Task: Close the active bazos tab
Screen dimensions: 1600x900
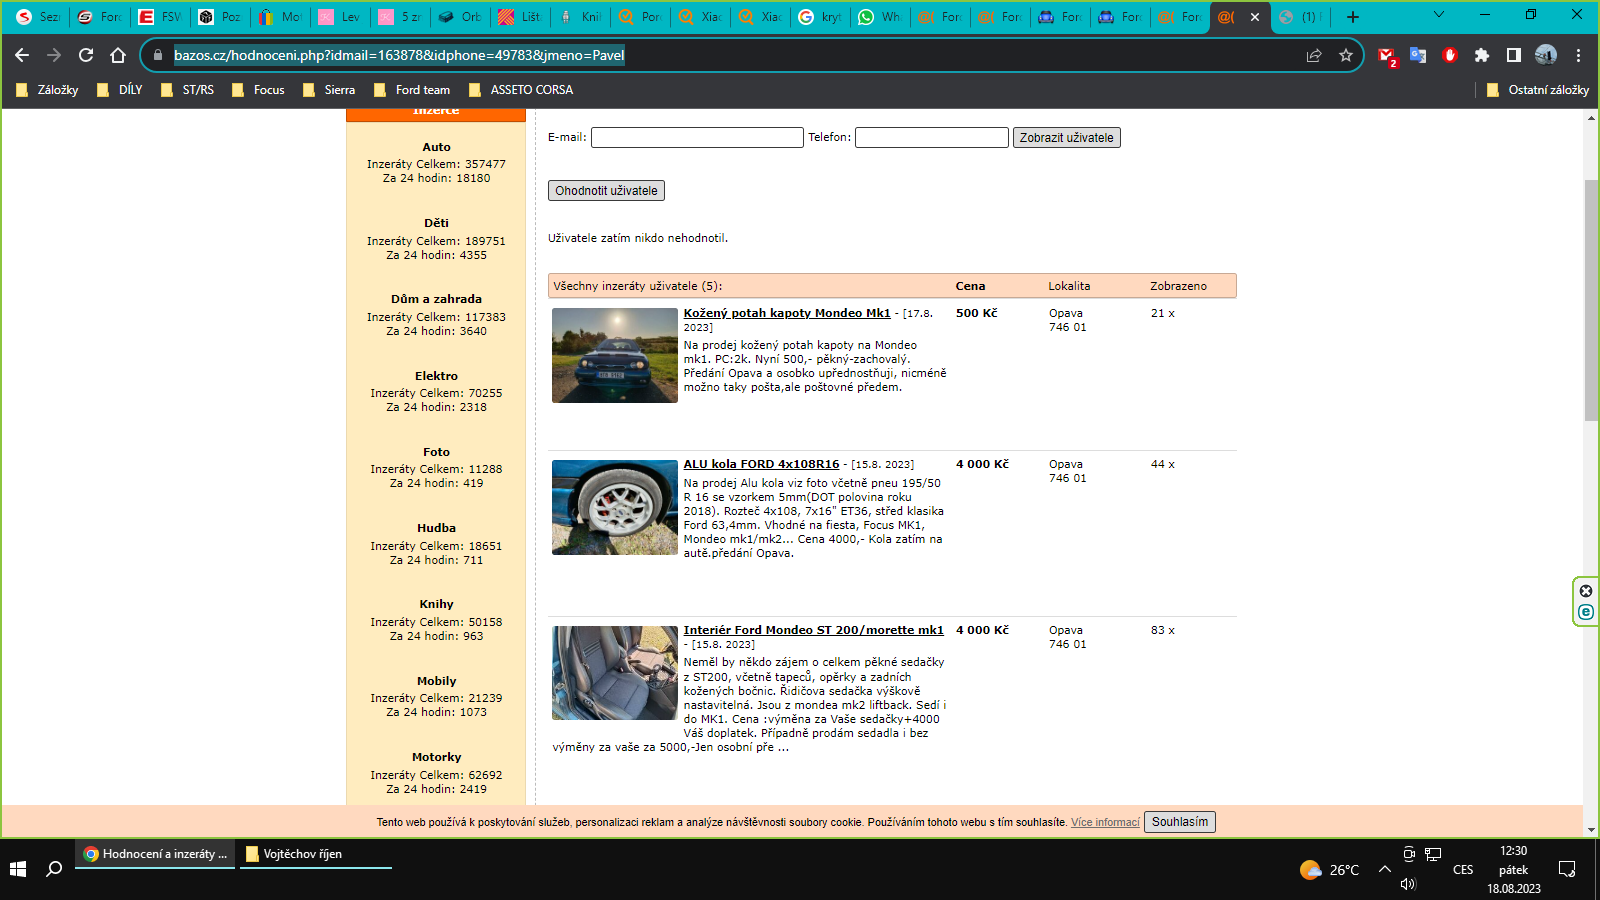Action: coord(1255,17)
